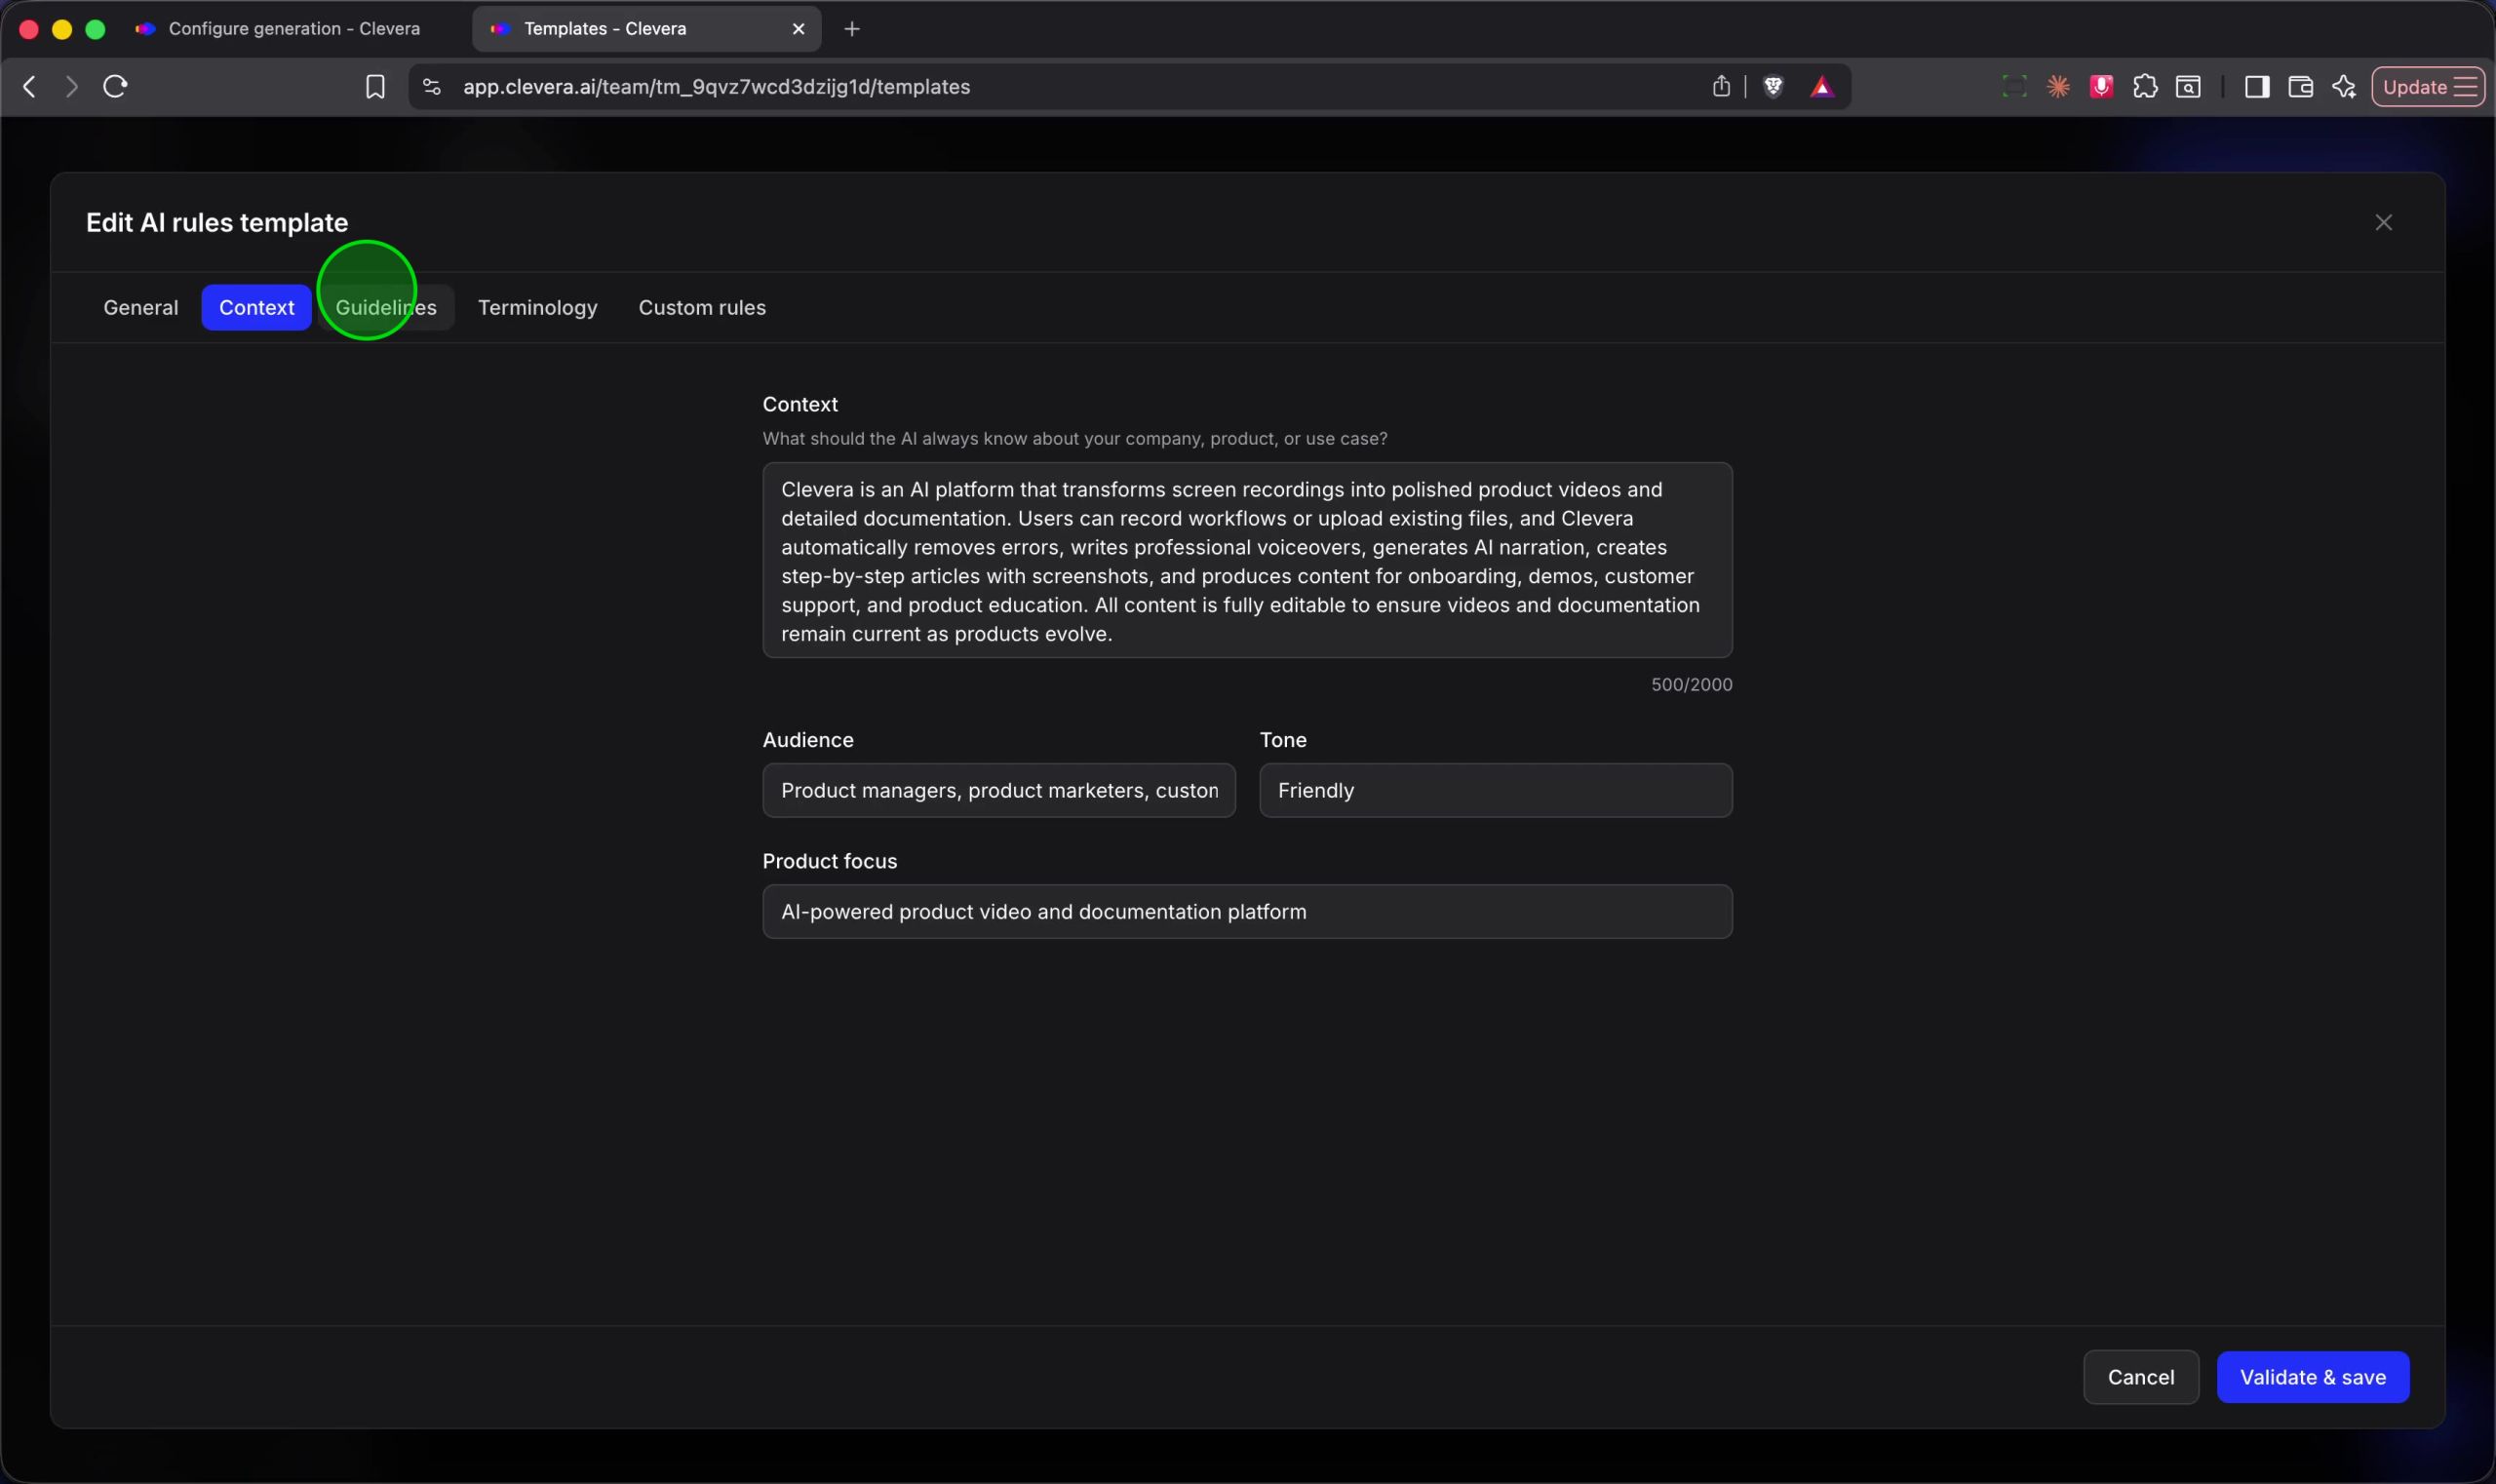Screen dimensions: 2496x1484
Task: Toggle the browser sidebar panel
Action: coord(2256,87)
